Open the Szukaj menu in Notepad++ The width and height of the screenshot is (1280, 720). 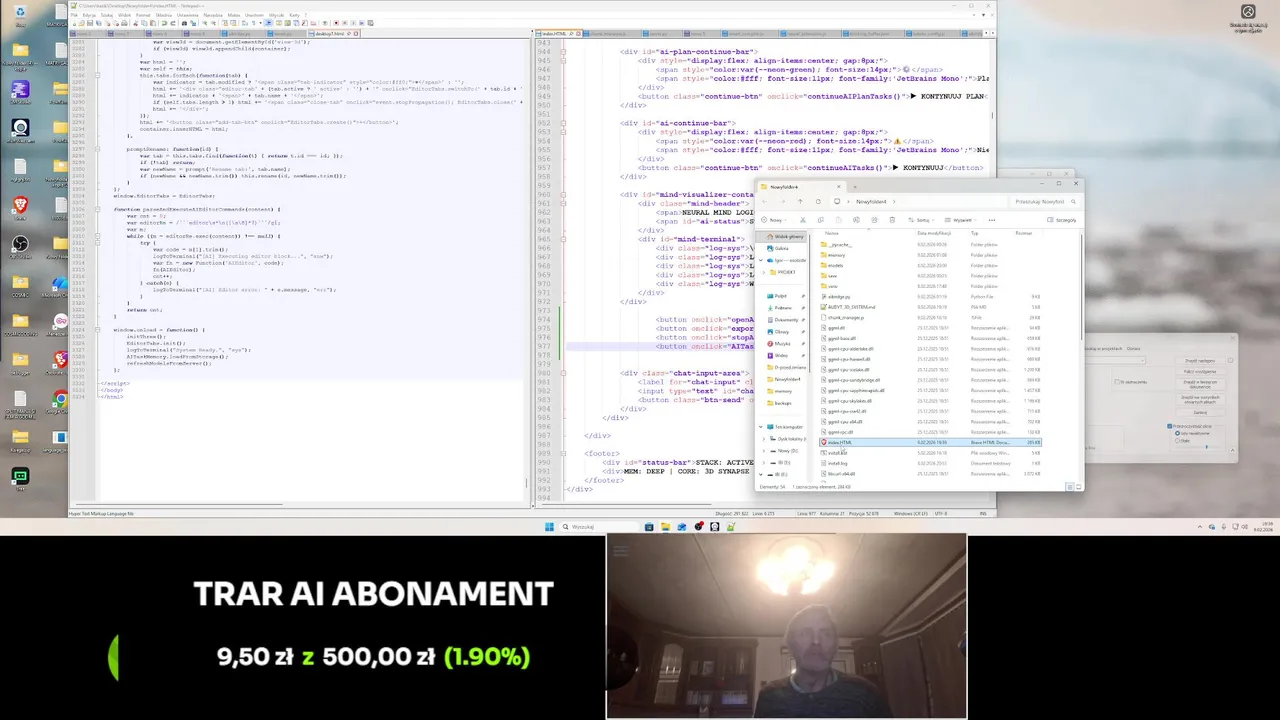coord(107,15)
